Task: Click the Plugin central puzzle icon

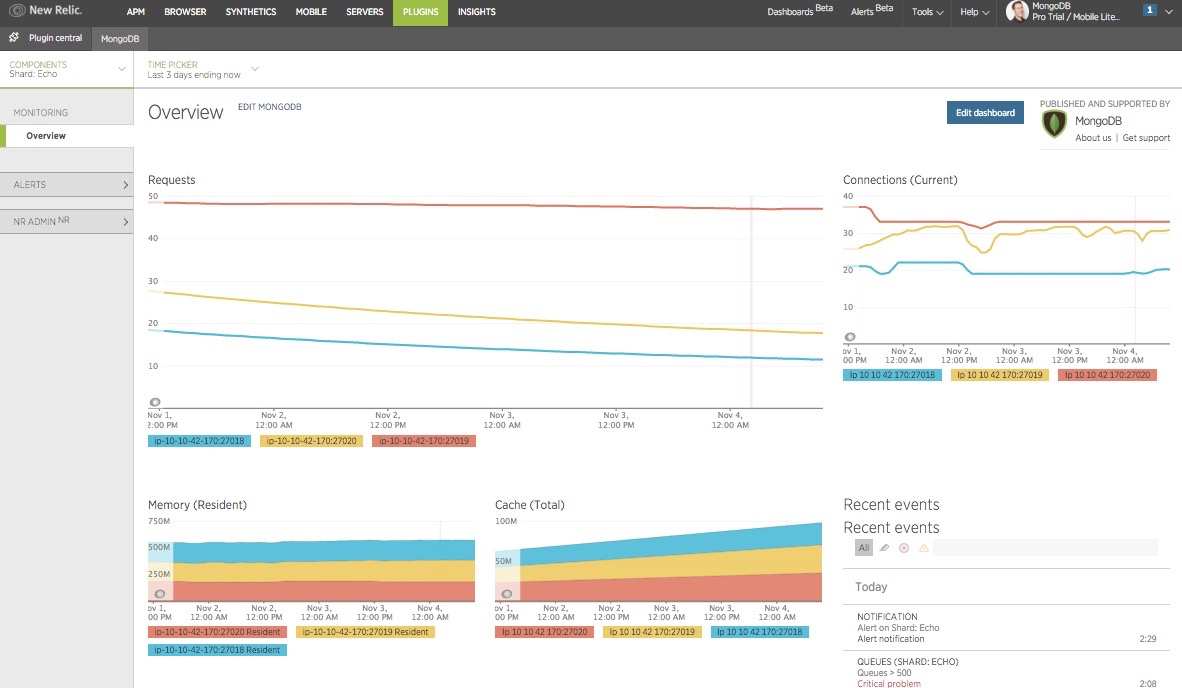Action: click(x=14, y=38)
